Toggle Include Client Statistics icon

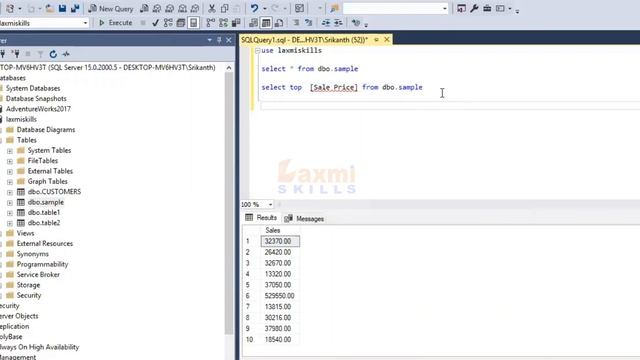236,23
